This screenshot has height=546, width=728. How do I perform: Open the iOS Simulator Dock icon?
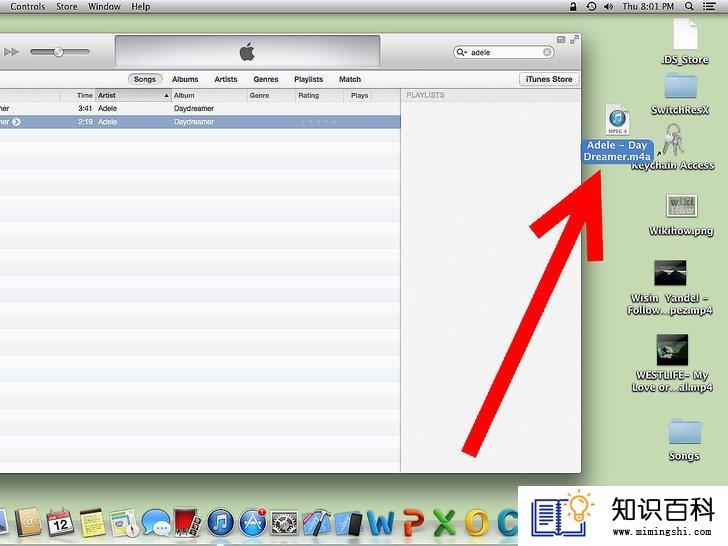coord(348,525)
